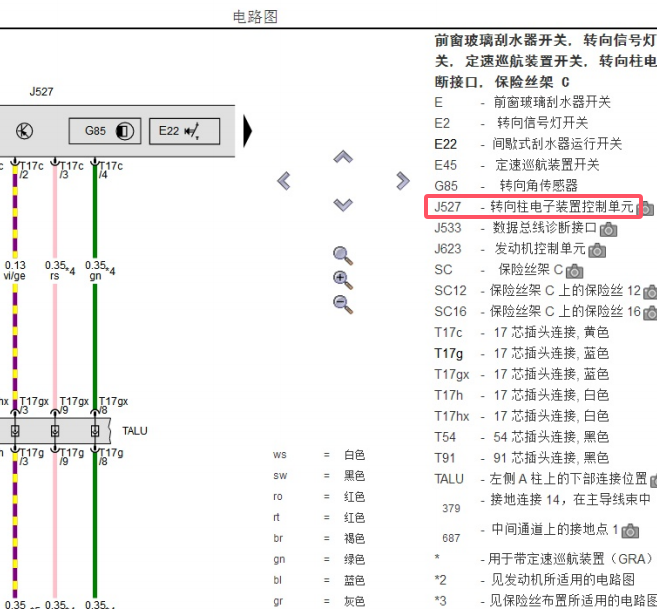Select the G85 legend entry
Image resolution: width=657 pixels, height=609 pixels.
click(506, 186)
